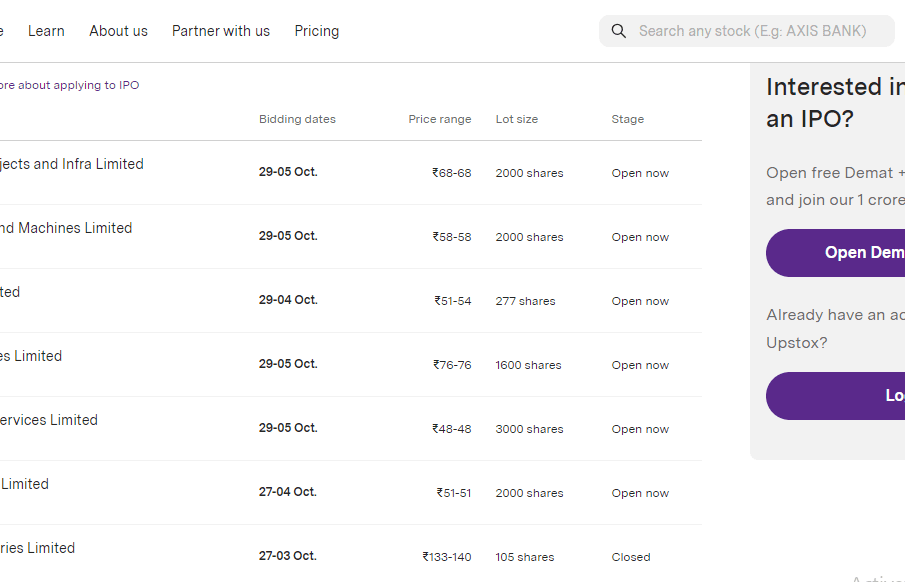Click the 1600 shares lot size entry

click(529, 365)
